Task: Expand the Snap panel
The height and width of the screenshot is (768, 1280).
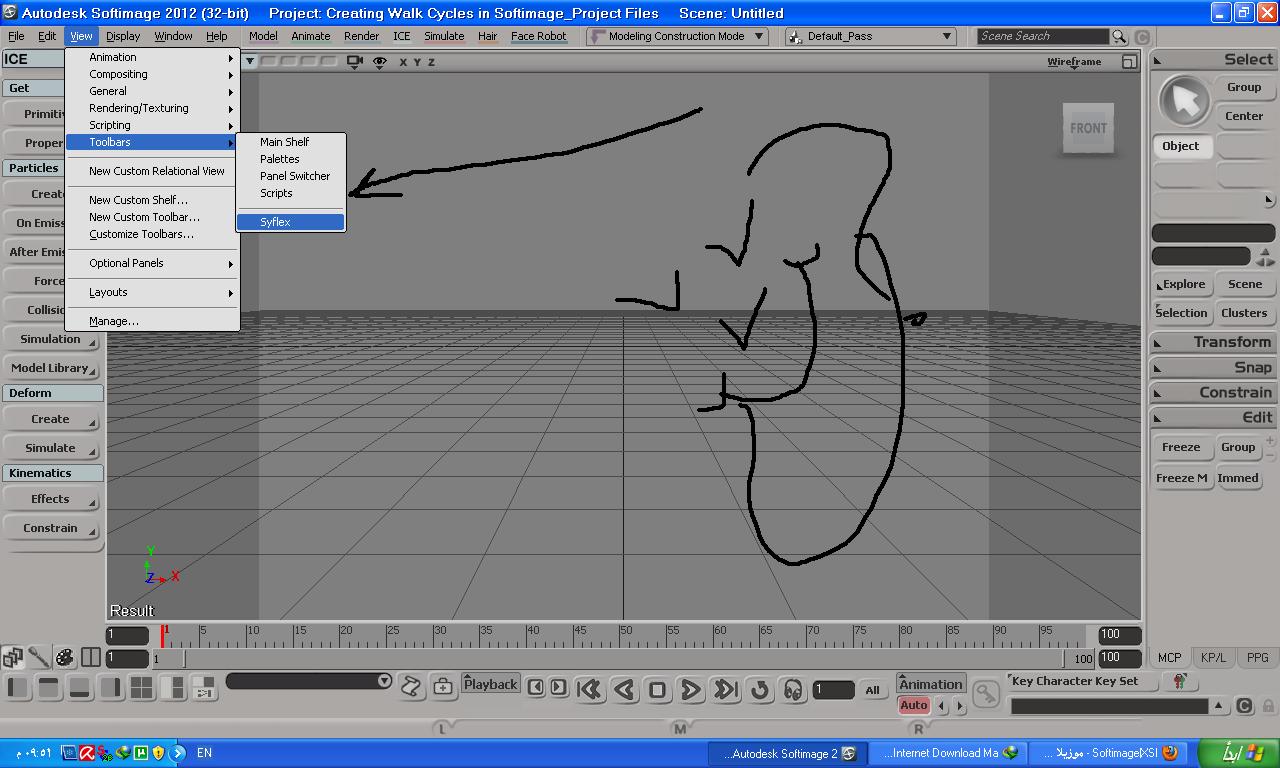Action: (x=1212, y=367)
